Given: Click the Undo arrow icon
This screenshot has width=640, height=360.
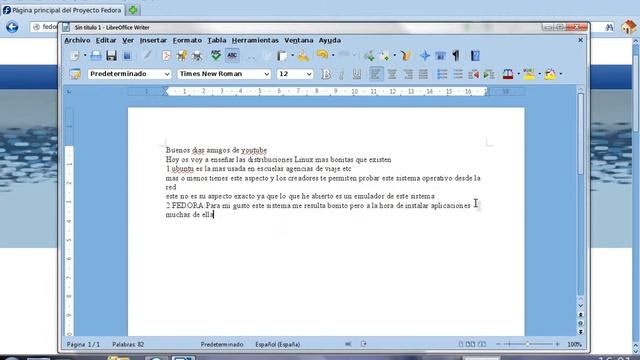Looking at the screenshot, I should [x=322, y=56].
